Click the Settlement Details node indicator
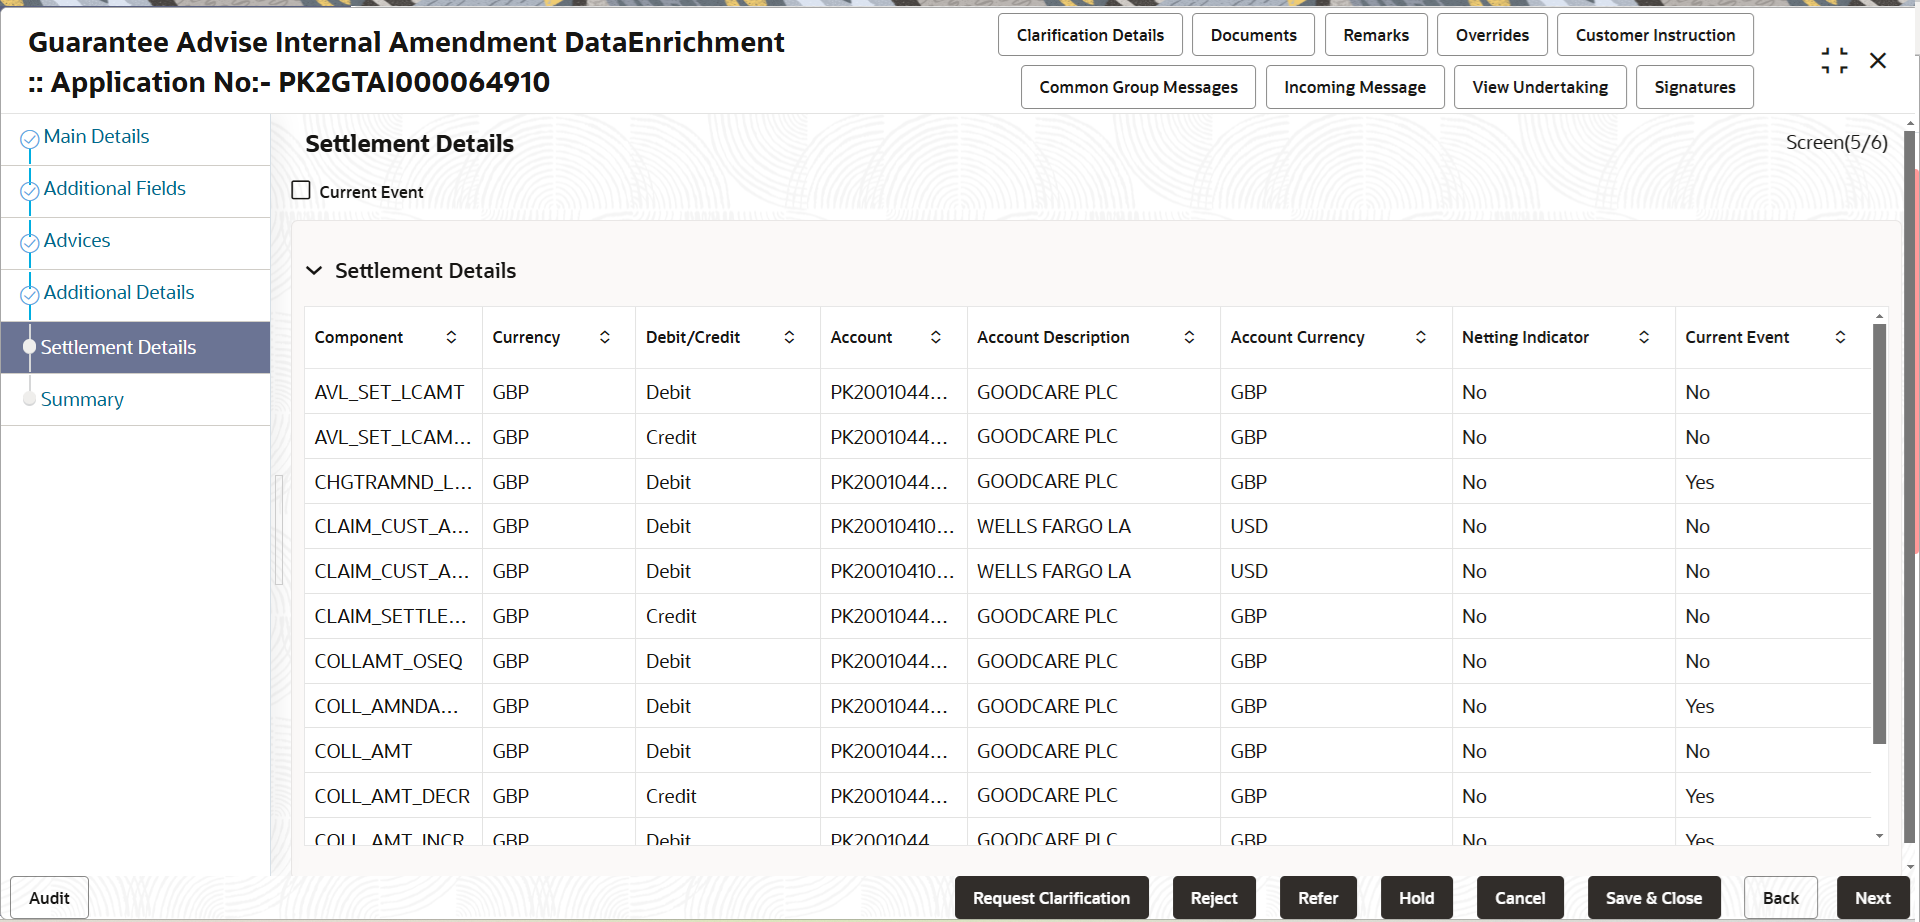The image size is (1920, 922). tap(29, 346)
